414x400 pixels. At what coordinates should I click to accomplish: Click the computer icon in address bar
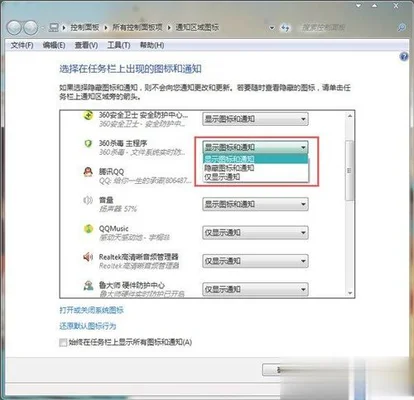pos(53,27)
